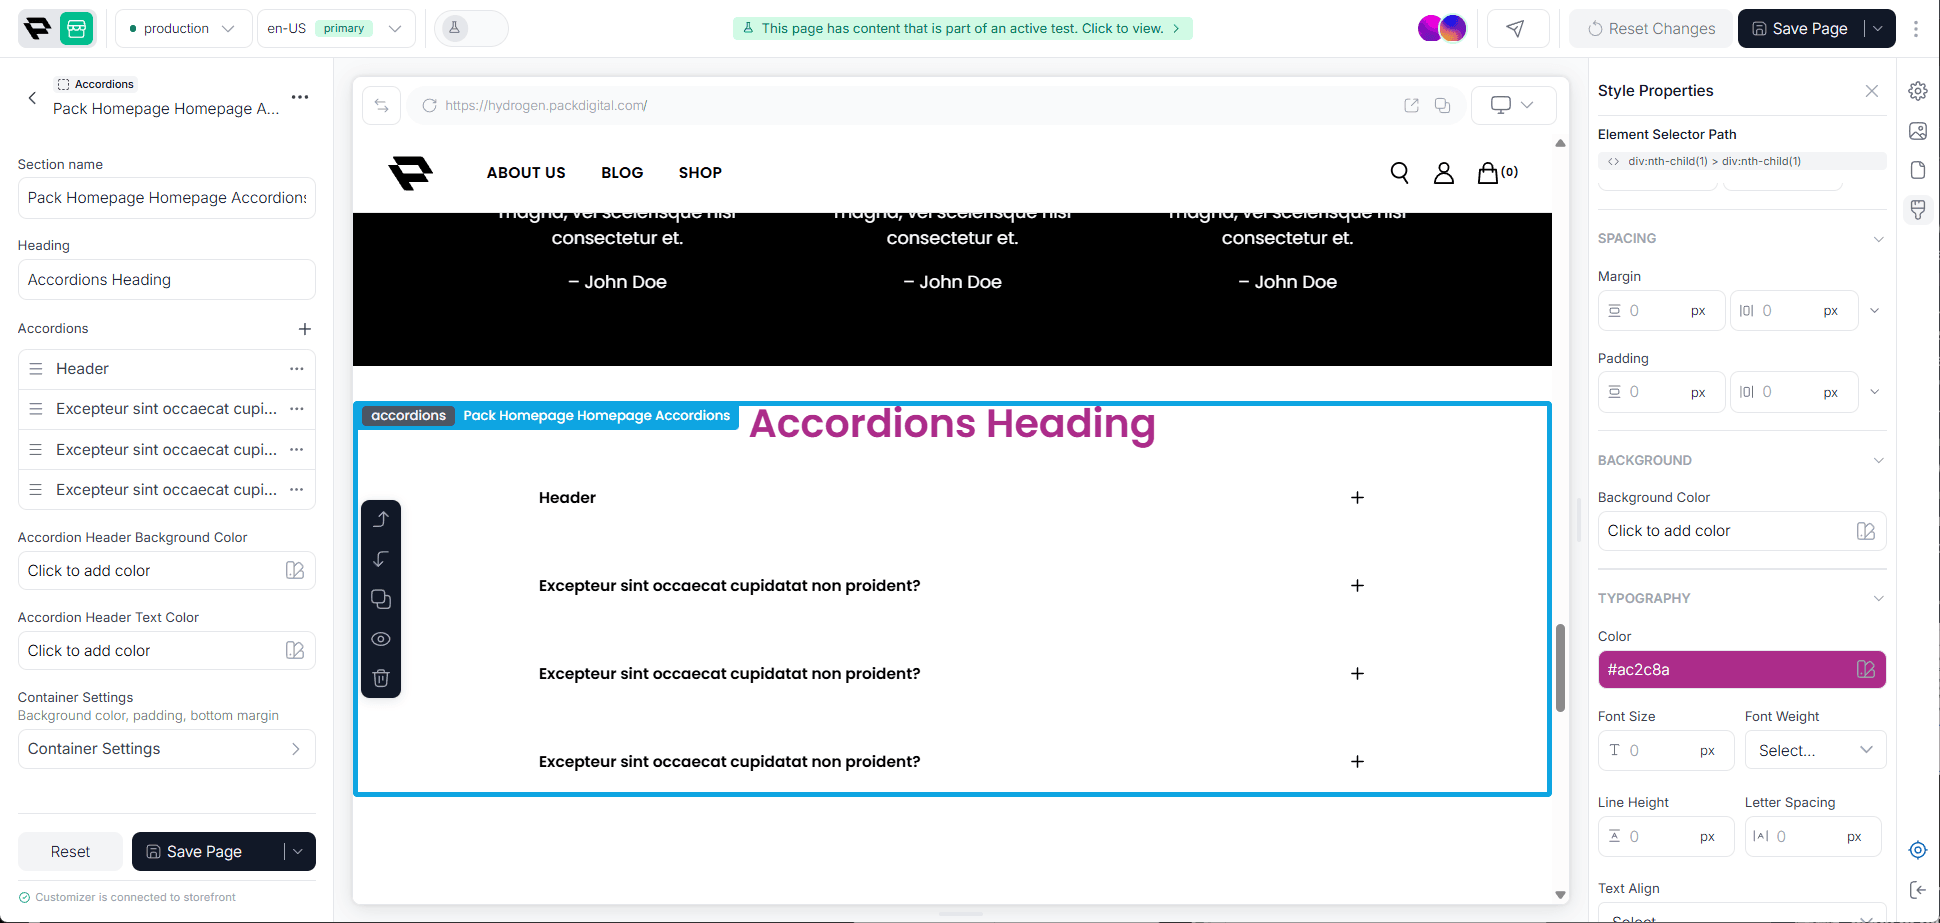Open the SHOP navigation link
The image size is (1940, 923).
pyautogui.click(x=700, y=173)
